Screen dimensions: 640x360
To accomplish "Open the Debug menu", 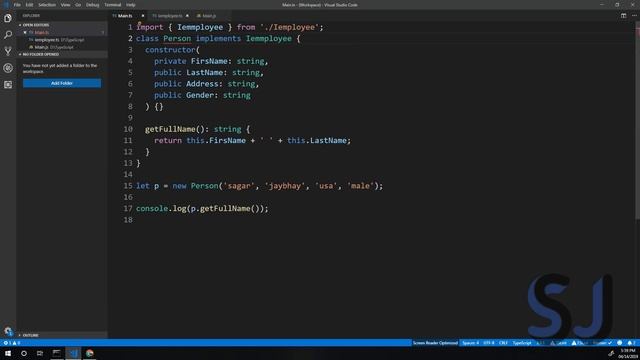I will coord(93,5).
